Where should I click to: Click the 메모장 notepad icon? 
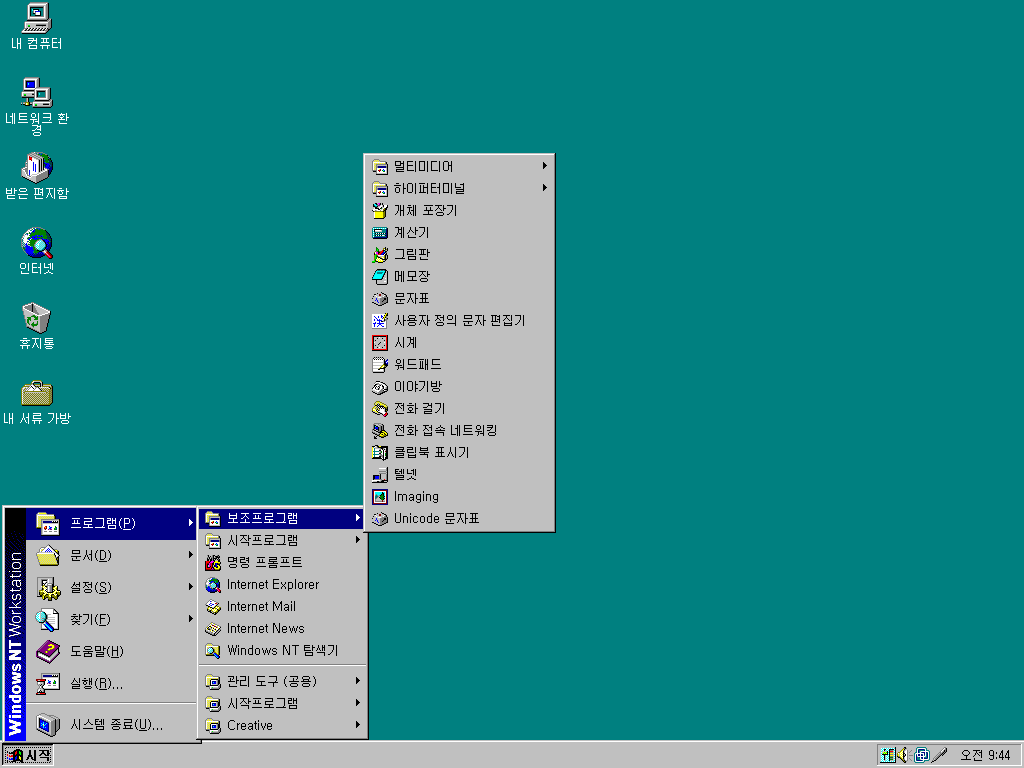379,276
